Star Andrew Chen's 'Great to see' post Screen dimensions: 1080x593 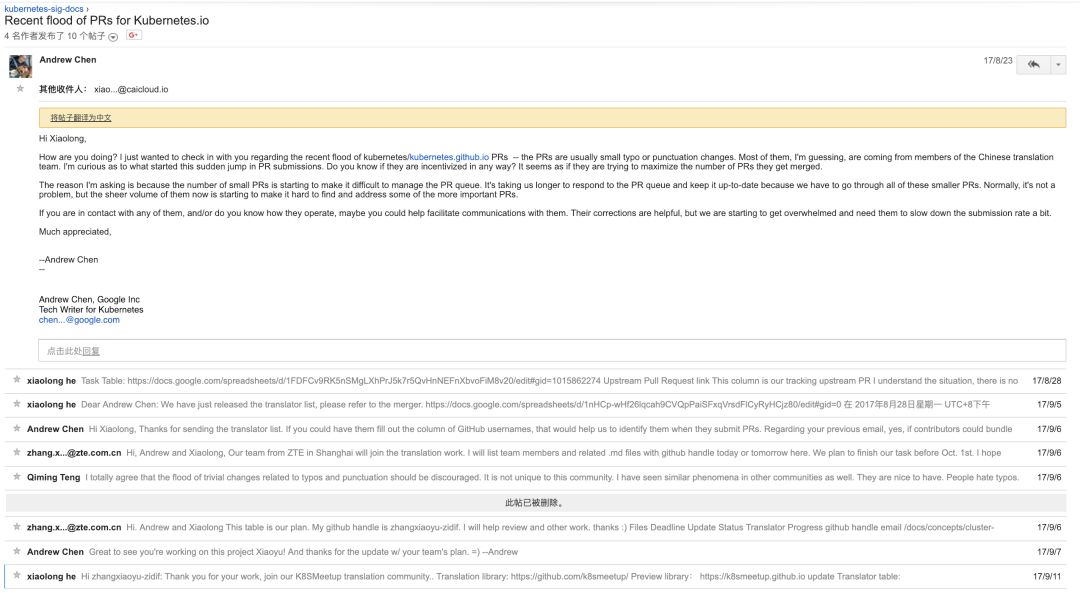[x=17, y=551]
